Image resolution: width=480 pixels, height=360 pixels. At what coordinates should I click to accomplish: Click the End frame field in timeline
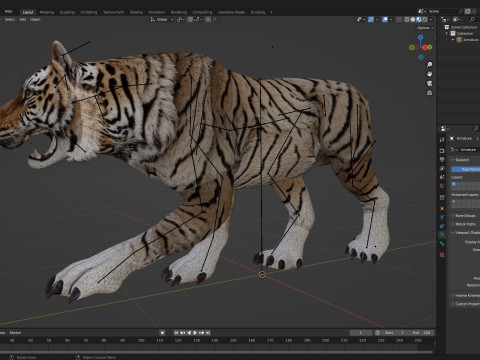422,333
